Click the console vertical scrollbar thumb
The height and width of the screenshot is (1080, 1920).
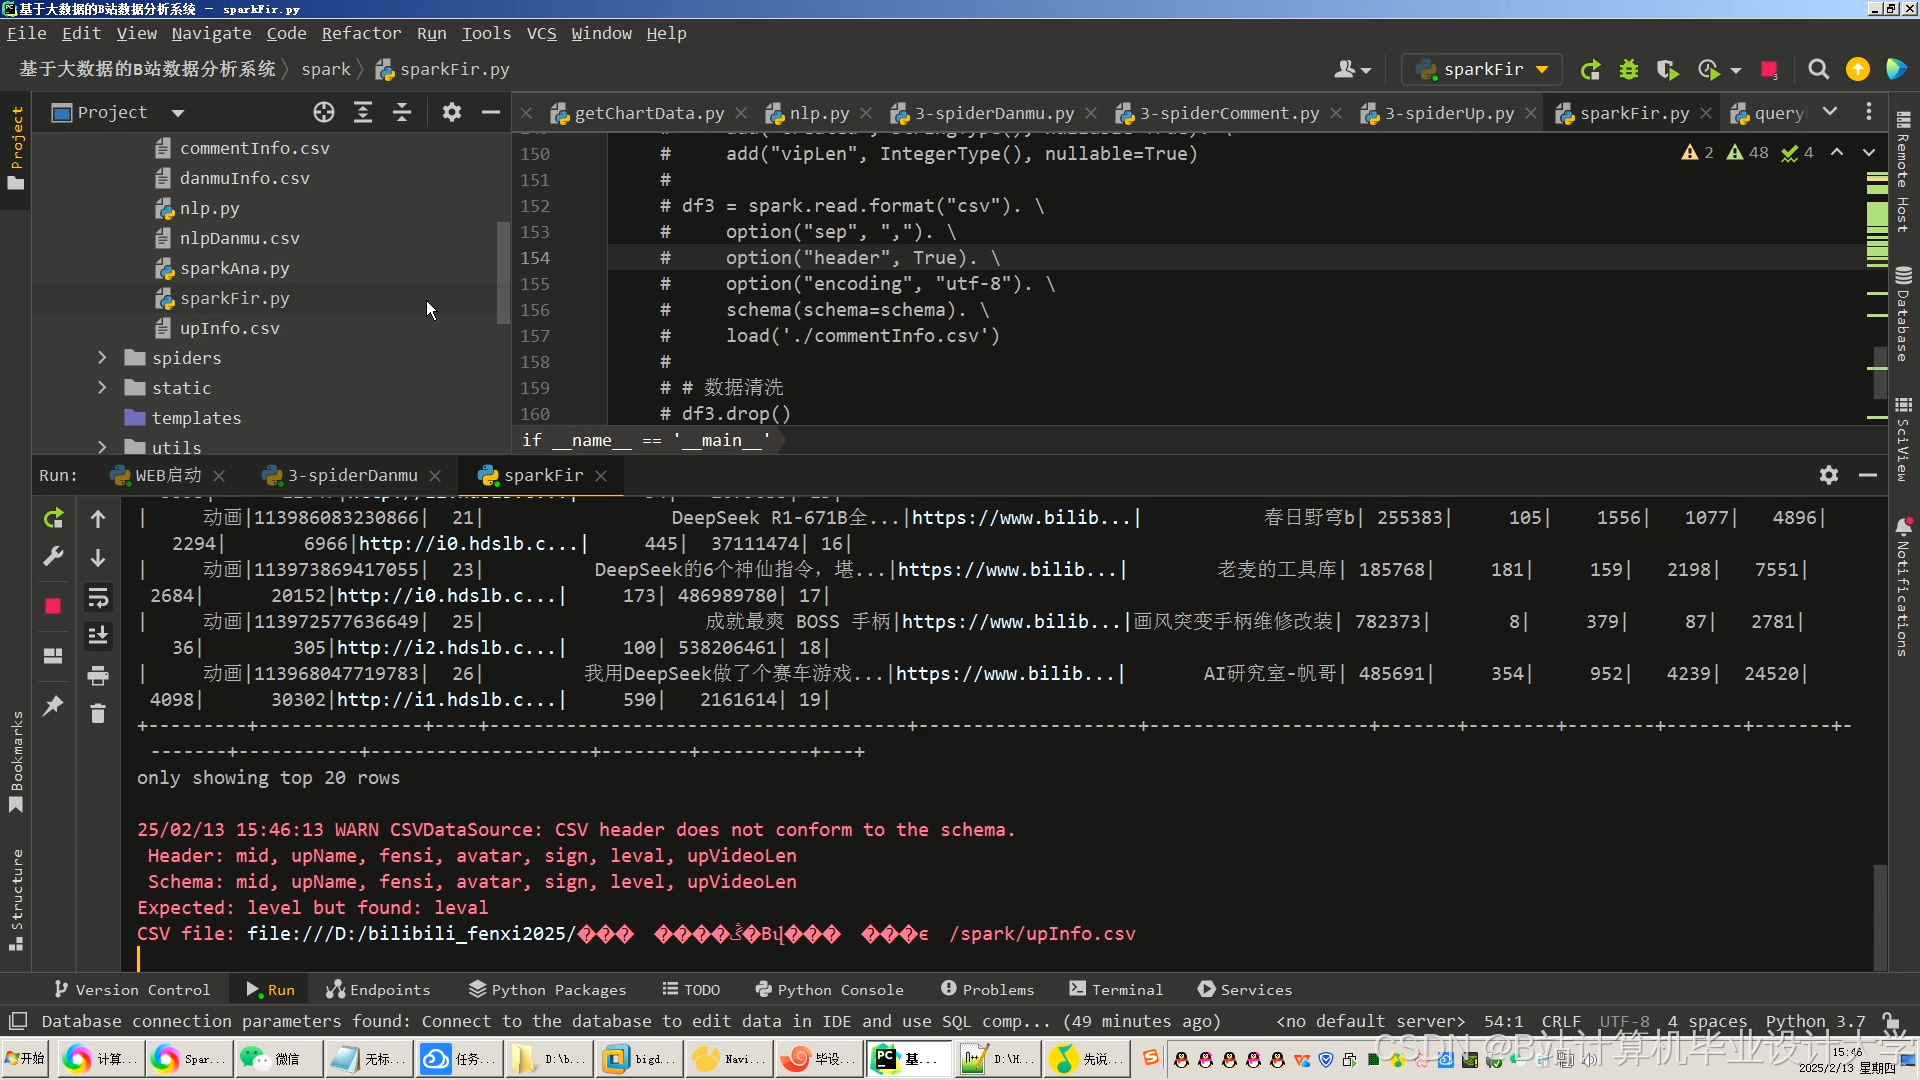point(1880,915)
